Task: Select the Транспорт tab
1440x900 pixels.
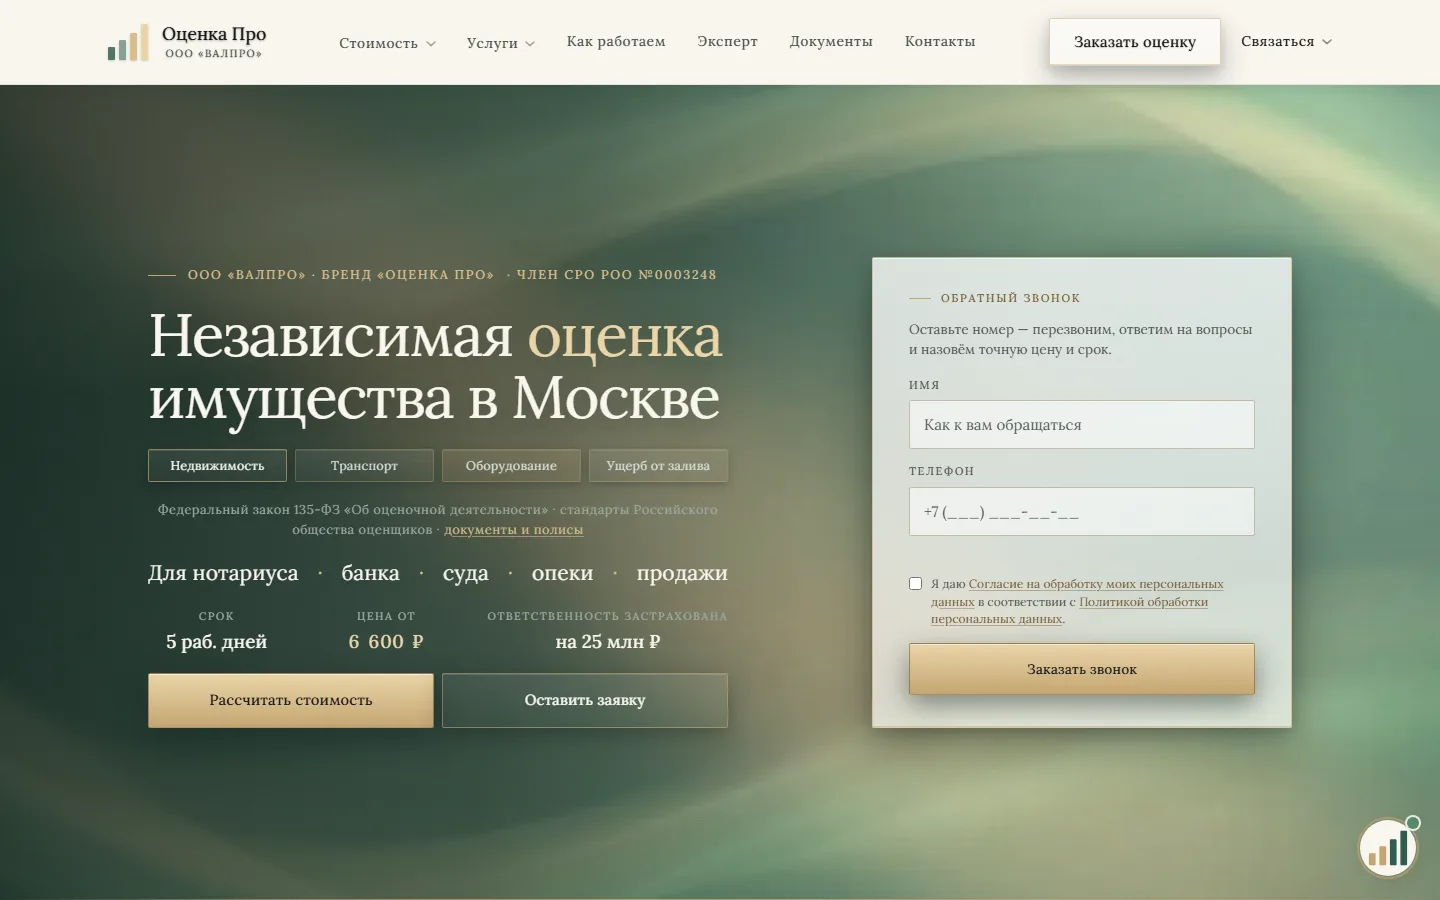Action: 364,466
